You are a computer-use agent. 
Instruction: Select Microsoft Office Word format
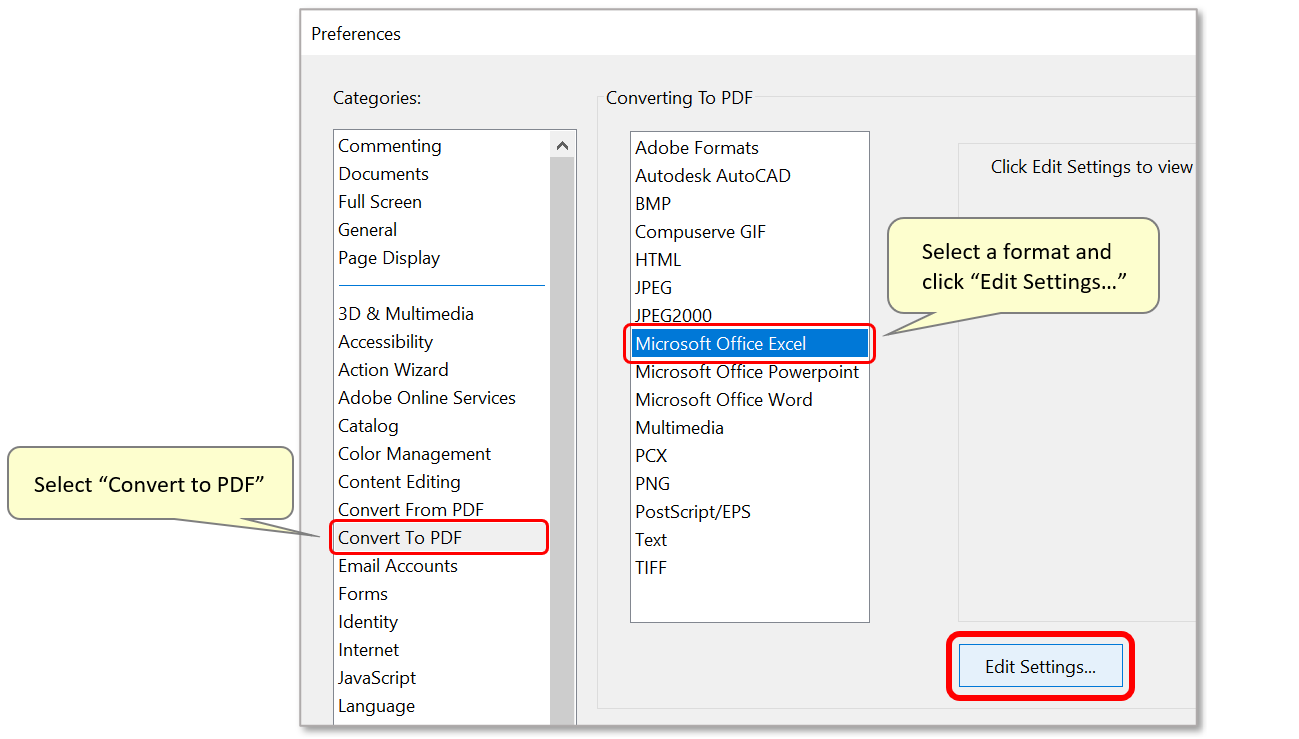(x=723, y=399)
